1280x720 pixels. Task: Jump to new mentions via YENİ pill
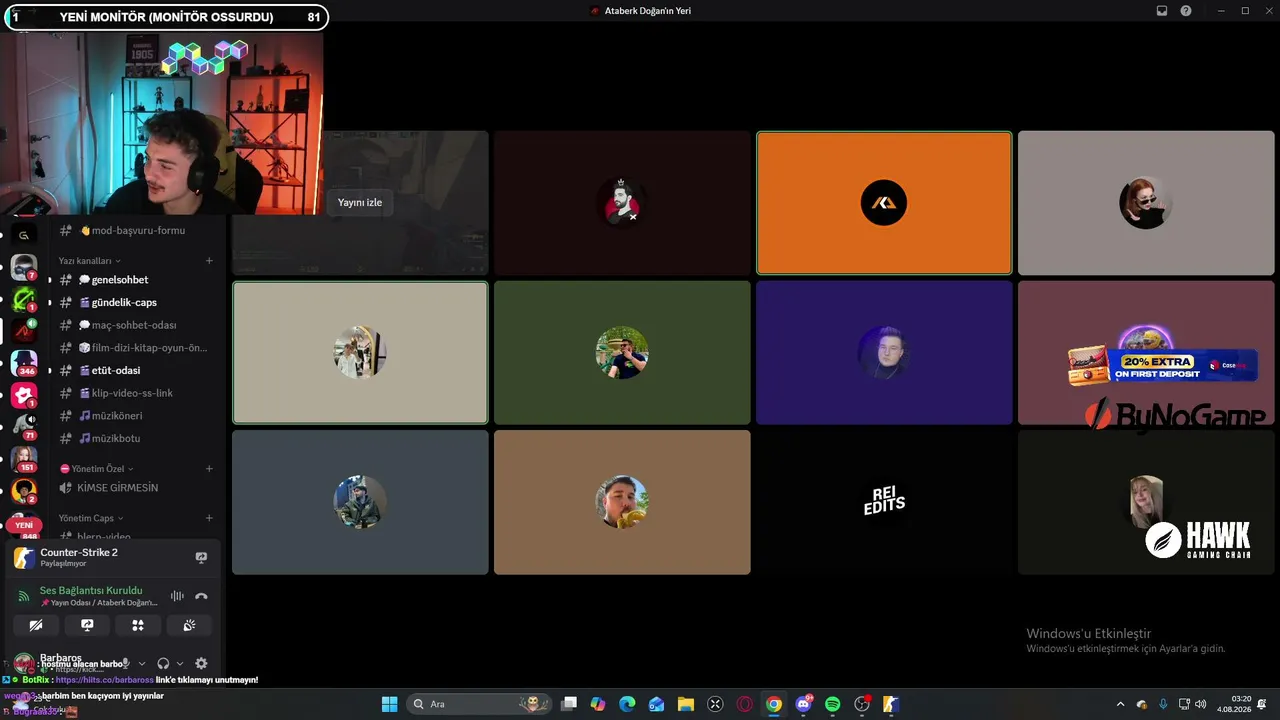click(24, 525)
